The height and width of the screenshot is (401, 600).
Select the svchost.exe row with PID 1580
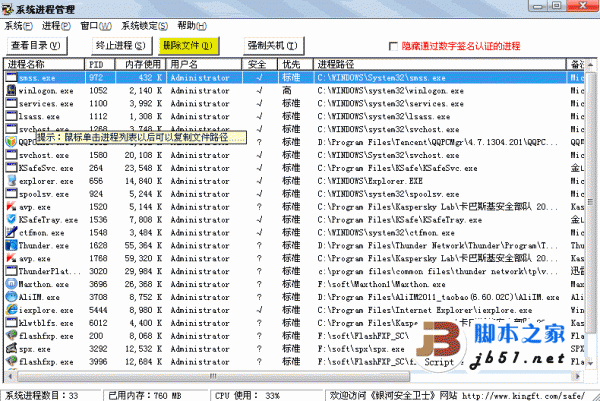(295, 155)
